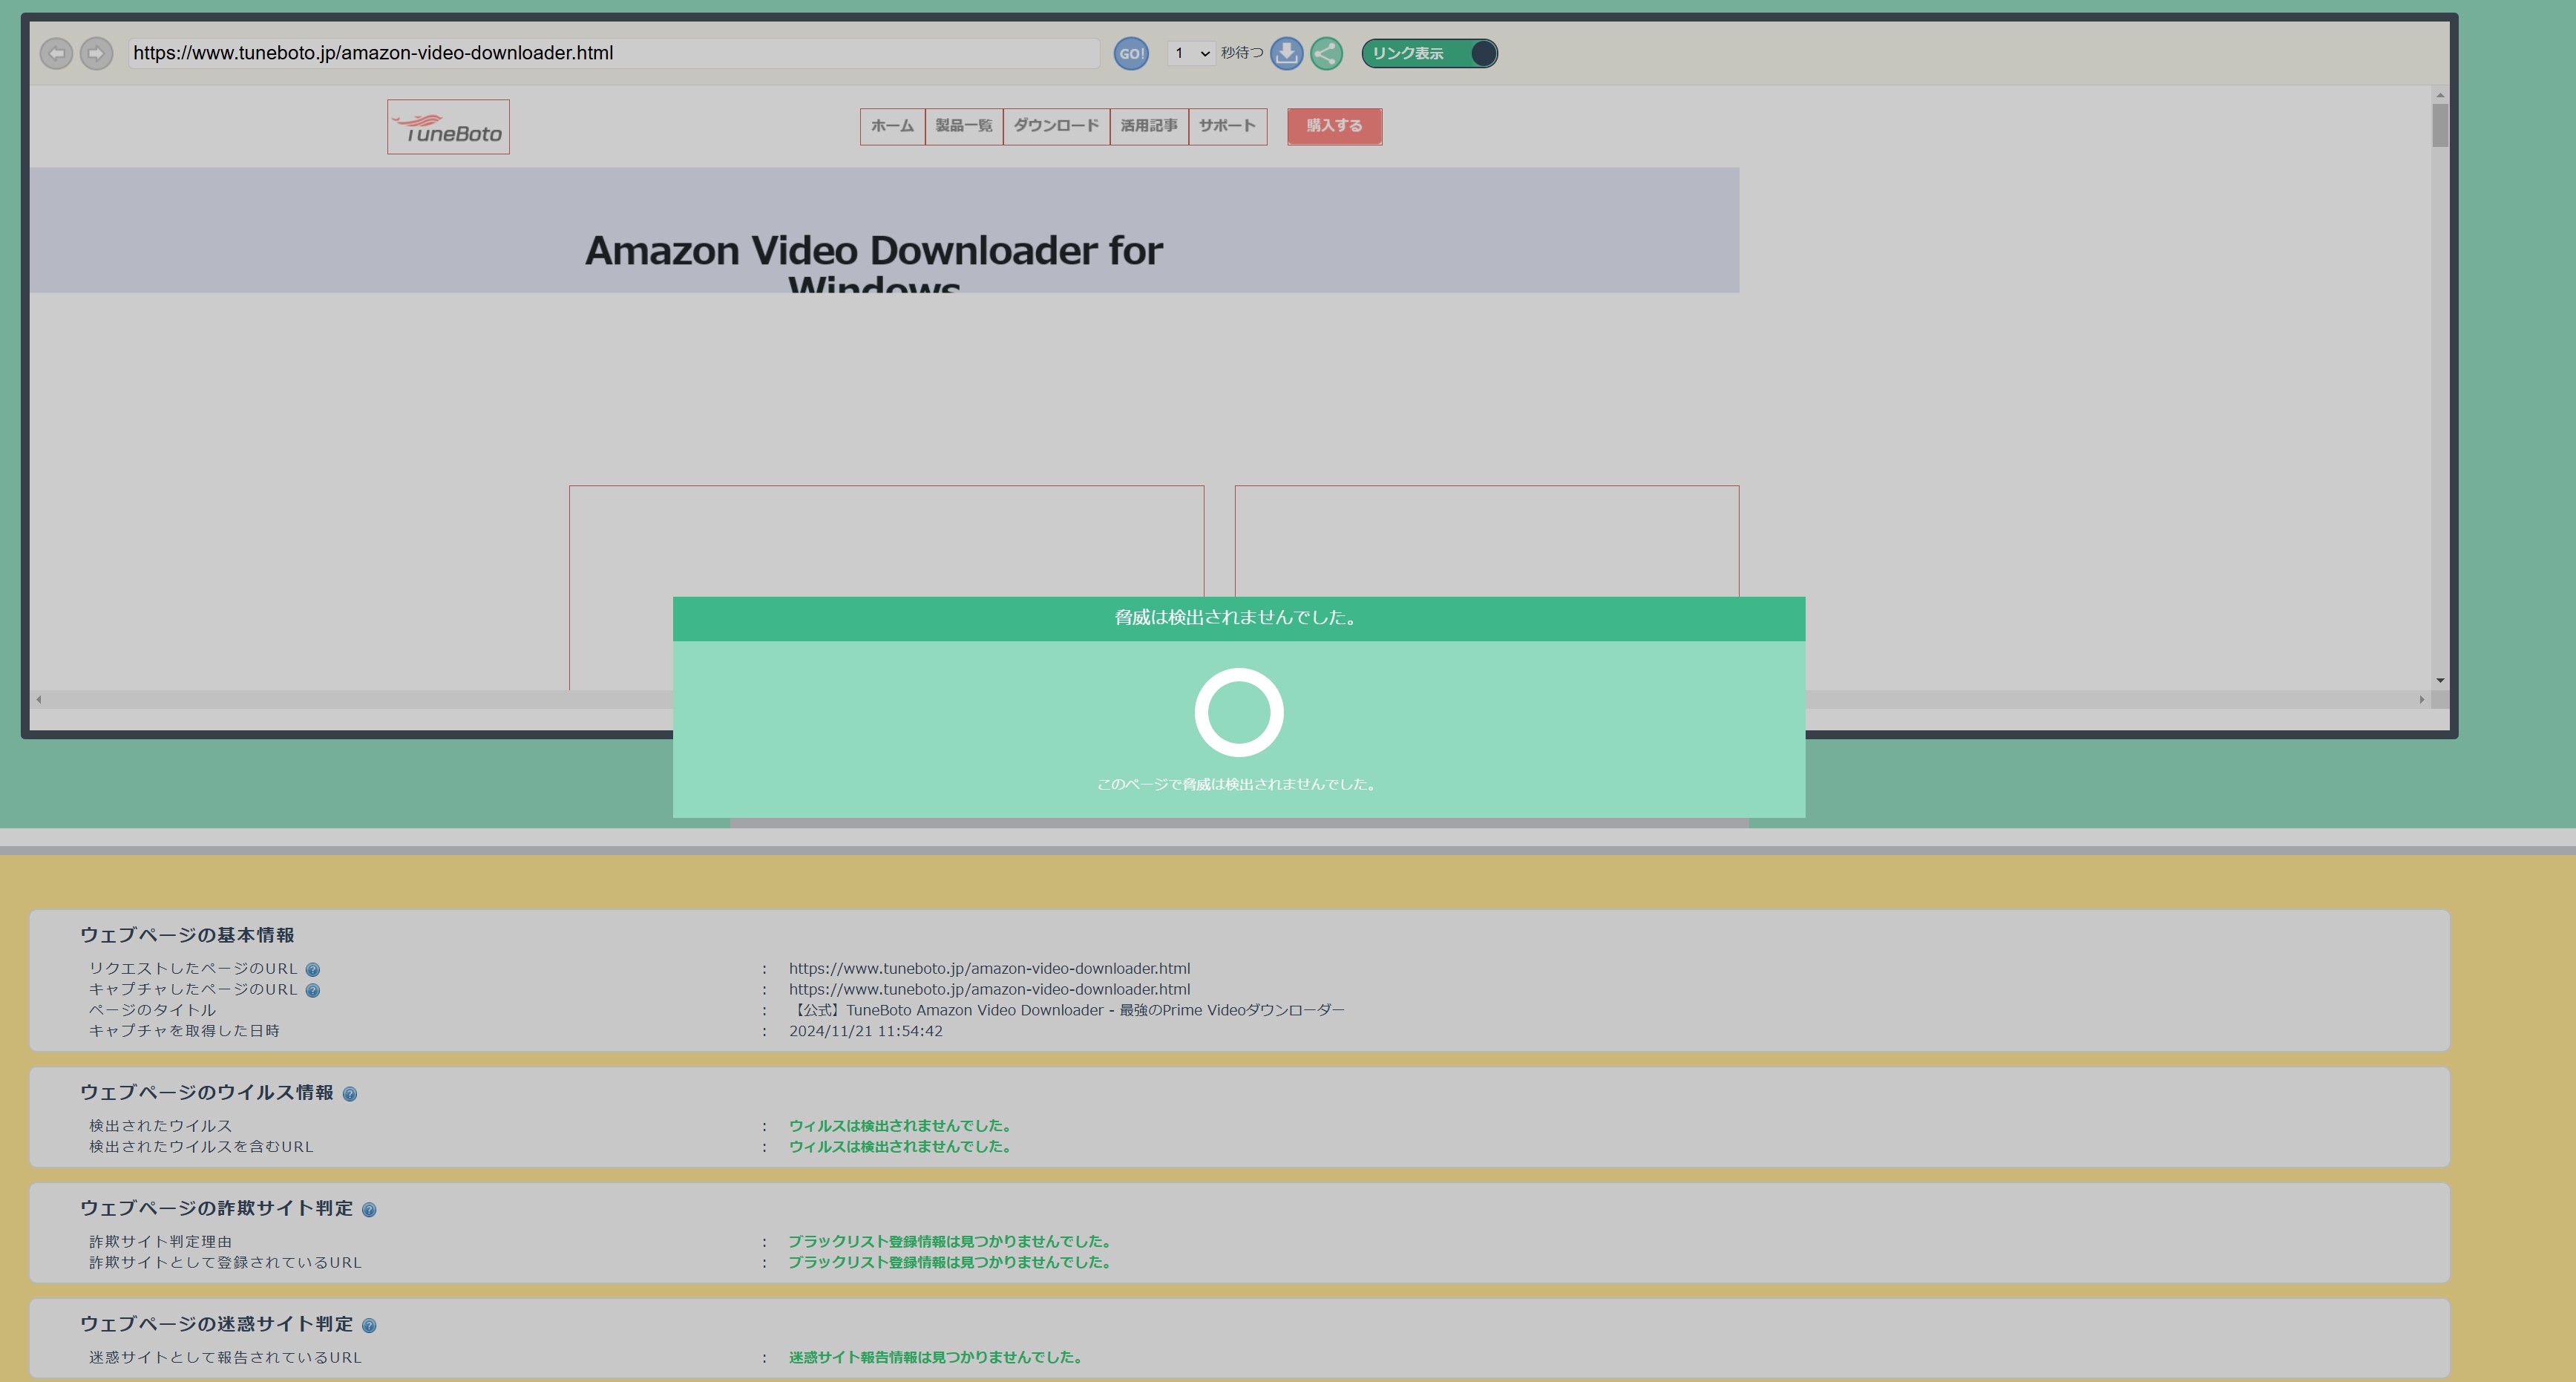2576x1382 pixels.
Task: Click help icon beside ウェブページの詐欺サイト判定
Action: [369, 1210]
